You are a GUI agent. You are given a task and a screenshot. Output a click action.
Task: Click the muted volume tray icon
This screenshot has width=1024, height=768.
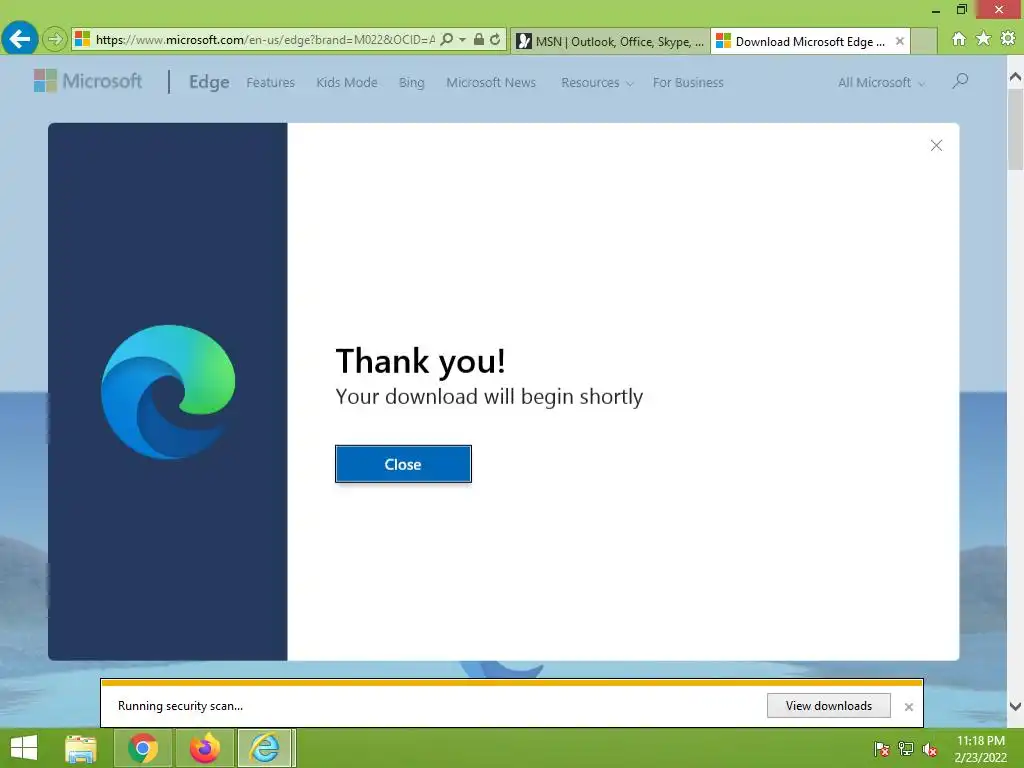pyautogui.click(x=930, y=749)
